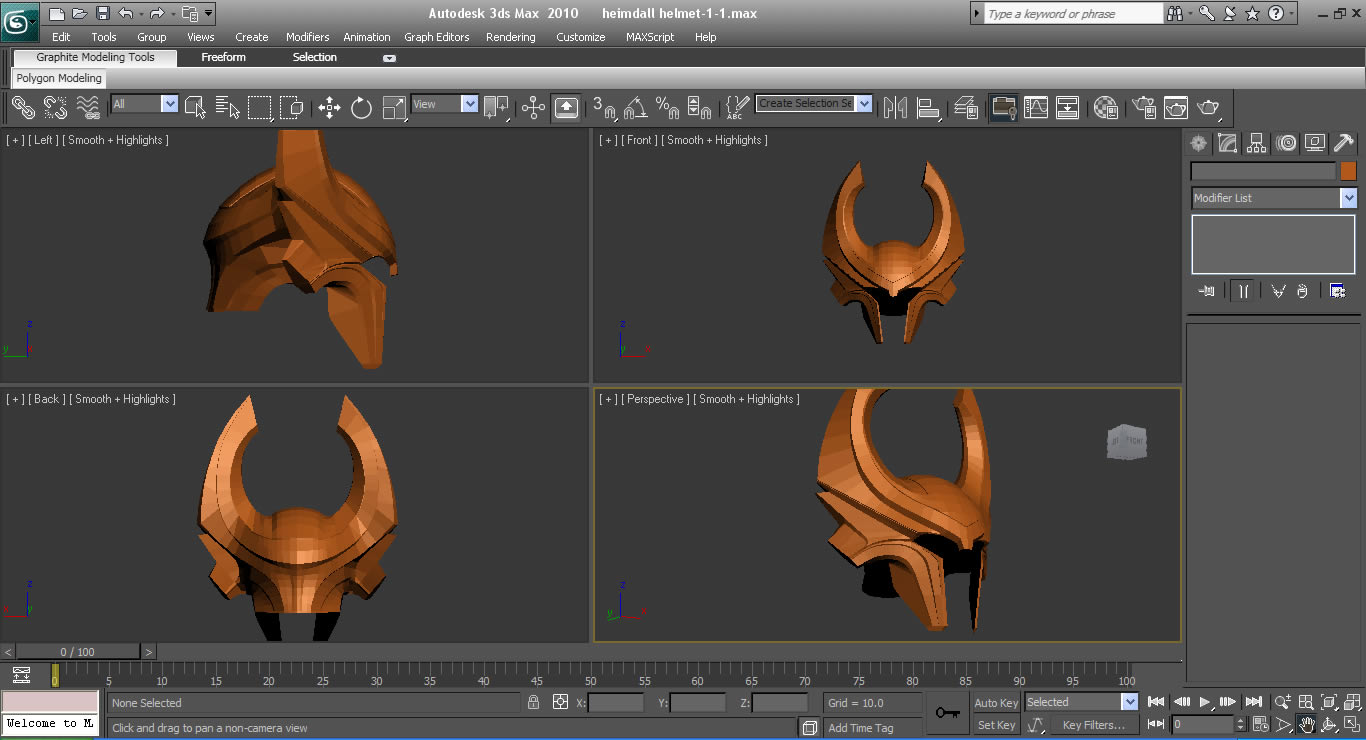Viewport: 1366px width, 740px height.
Task: Toggle Angle Snap on the toolbar
Action: (x=636, y=106)
